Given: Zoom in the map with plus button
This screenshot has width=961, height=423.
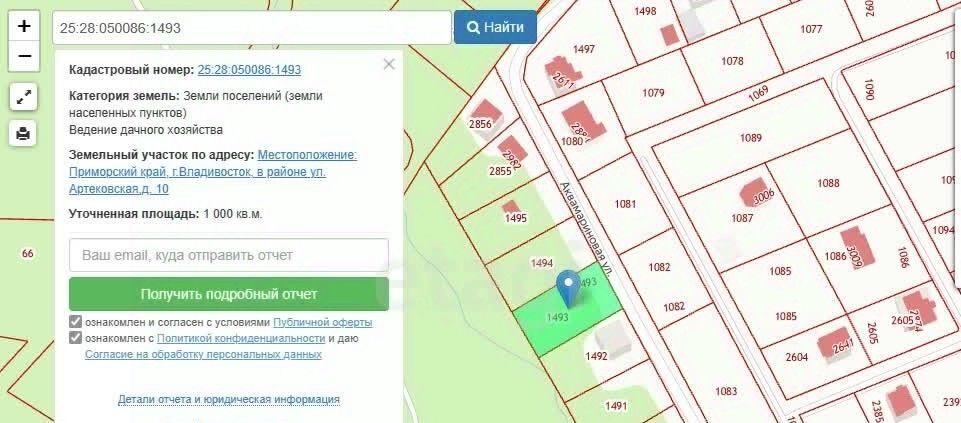Looking at the screenshot, I should (24, 26).
